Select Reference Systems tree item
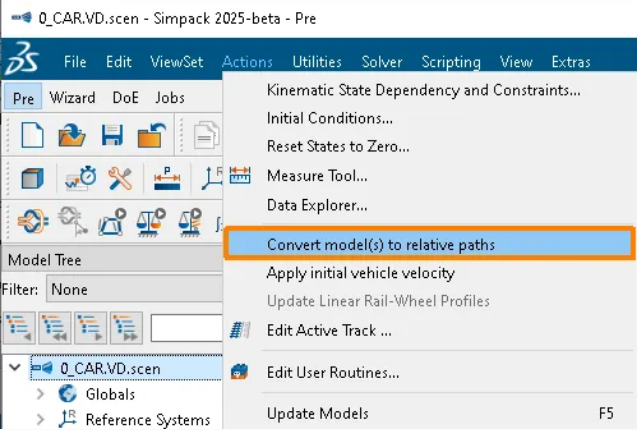The height and width of the screenshot is (430, 637). click(x=148, y=419)
